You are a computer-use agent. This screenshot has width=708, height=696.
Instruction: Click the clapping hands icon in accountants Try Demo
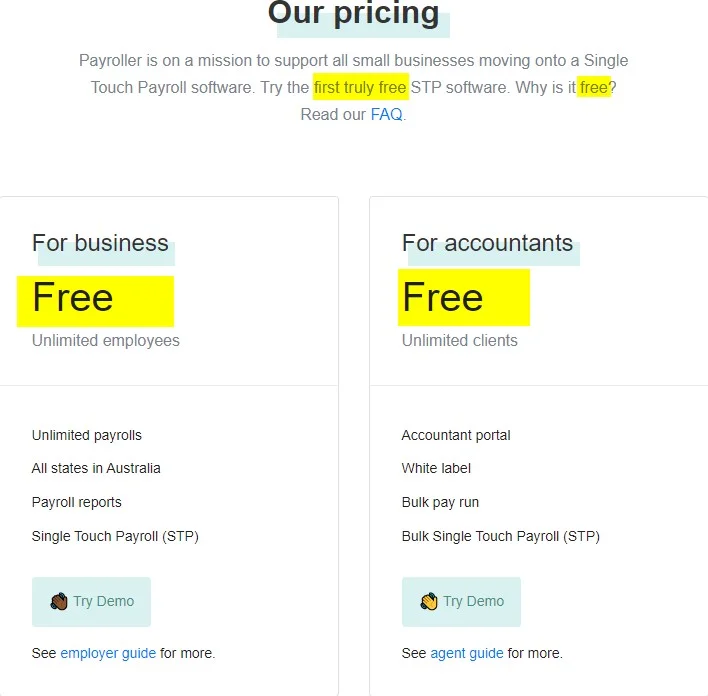pyautogui.click(x=429, y=601)
